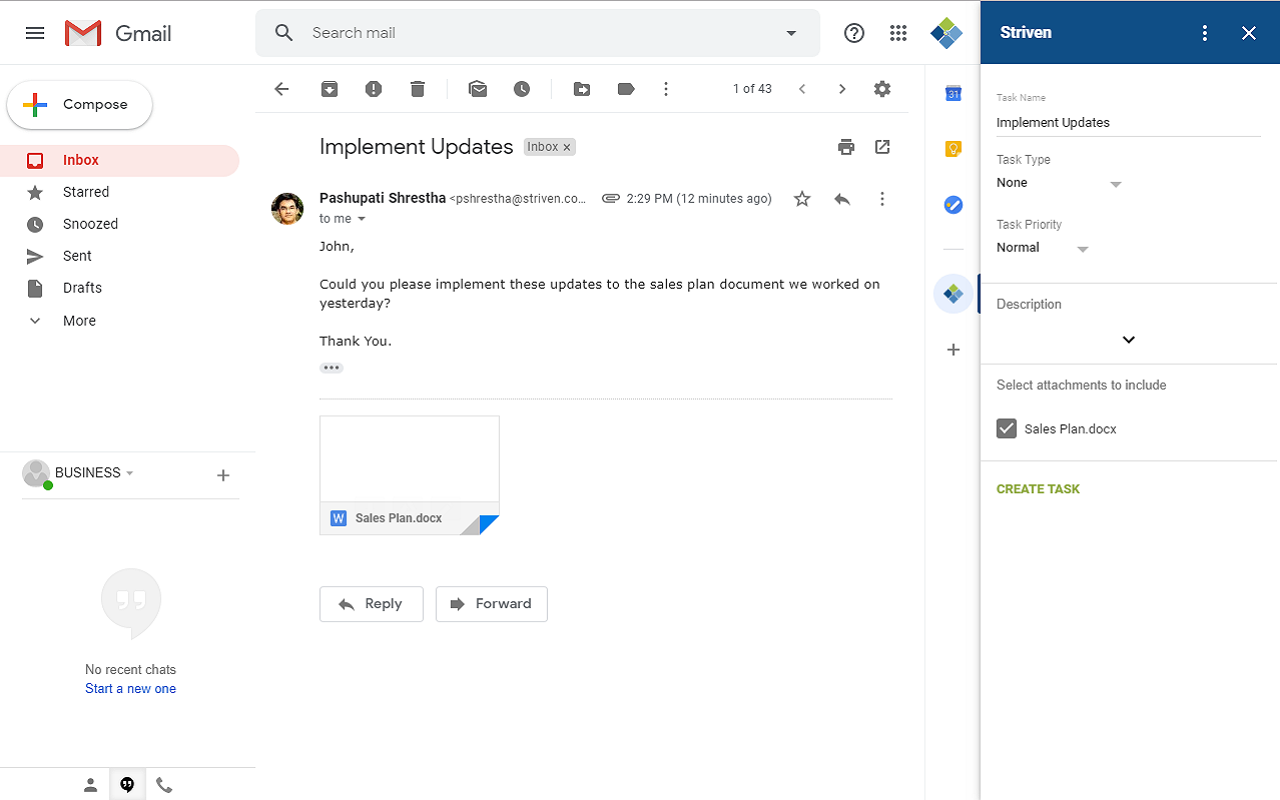Open the Support help icon

(854, 33)
